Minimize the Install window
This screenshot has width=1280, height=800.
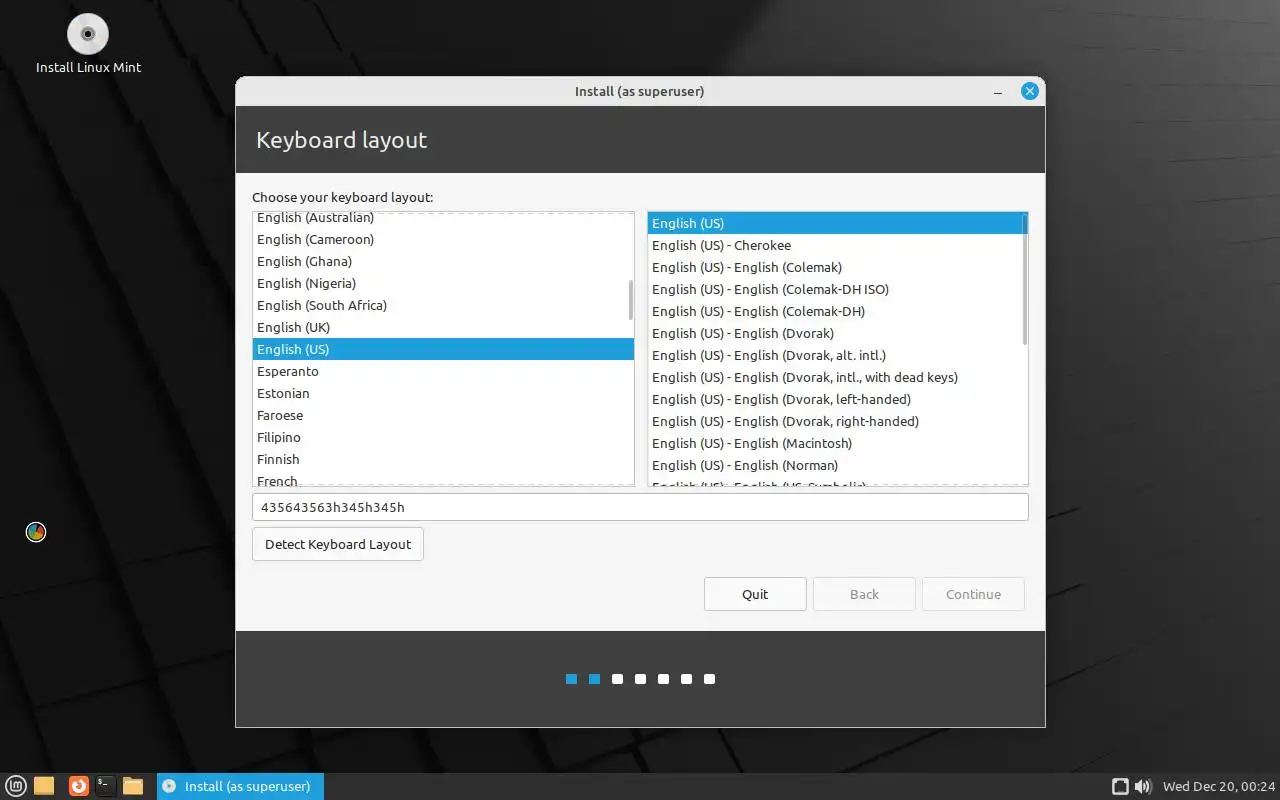[998, 92]
